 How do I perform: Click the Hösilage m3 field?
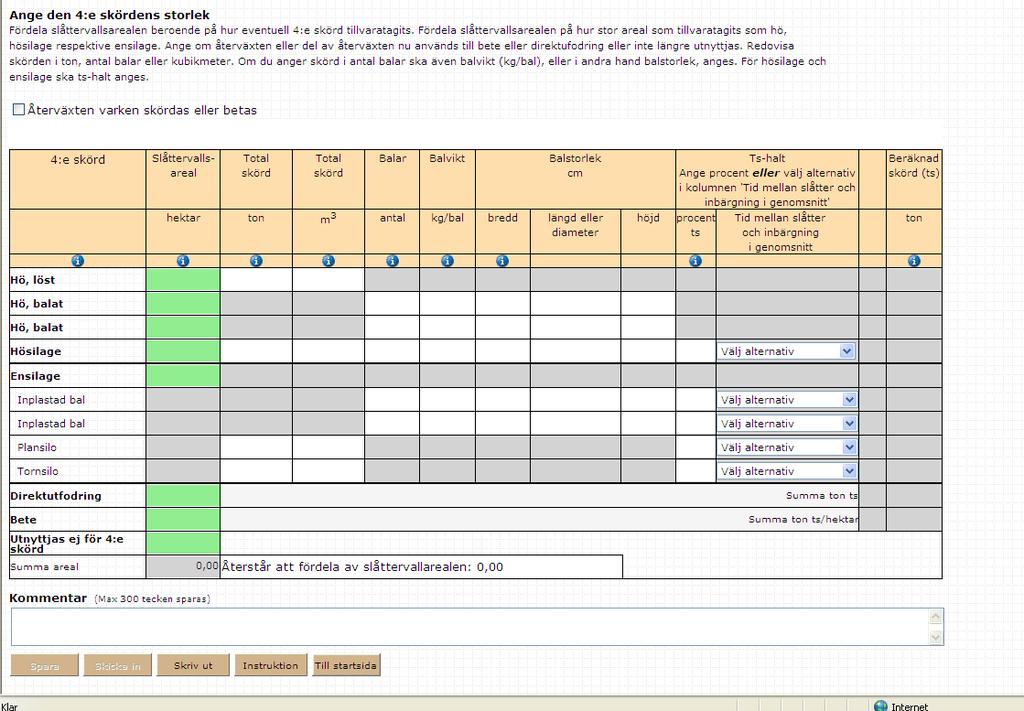(x=328, y=351)
